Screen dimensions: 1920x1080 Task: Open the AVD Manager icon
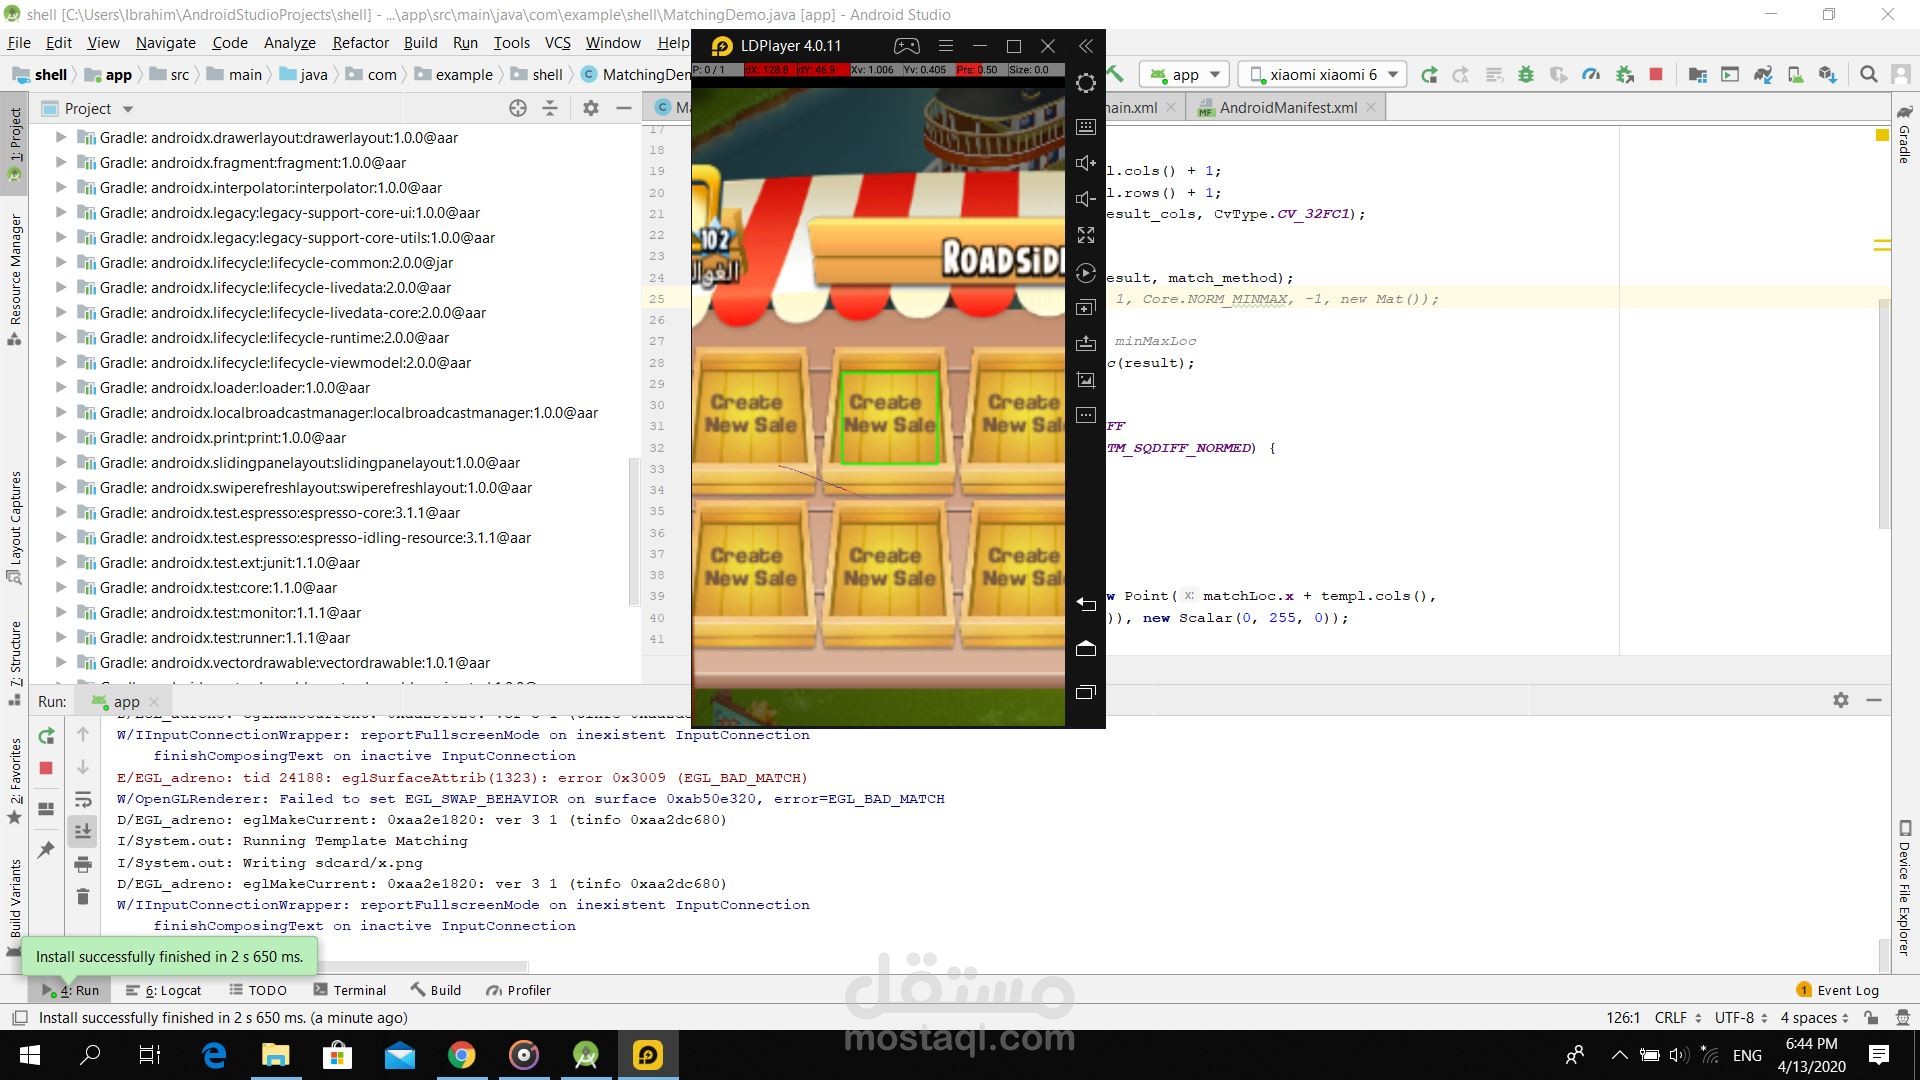[x=1795, y=74]
